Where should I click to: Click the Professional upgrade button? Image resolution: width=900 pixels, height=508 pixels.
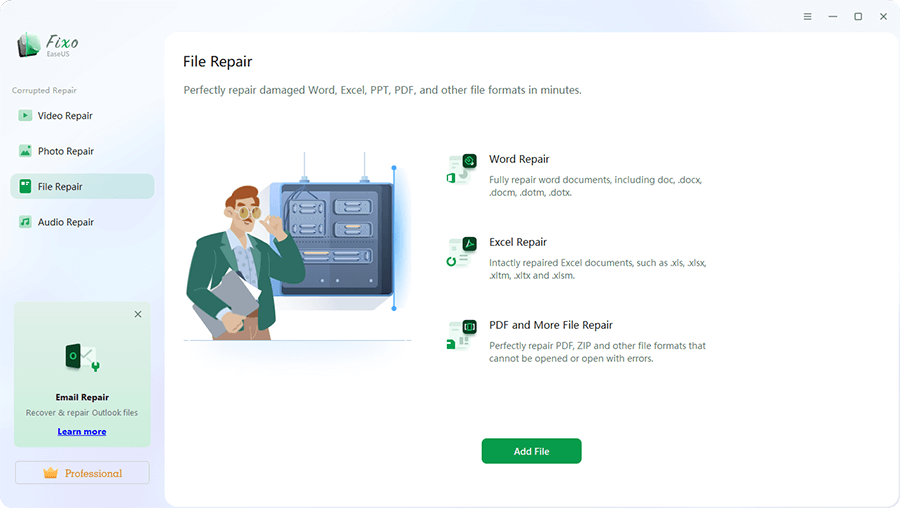[x=82, y=473]
